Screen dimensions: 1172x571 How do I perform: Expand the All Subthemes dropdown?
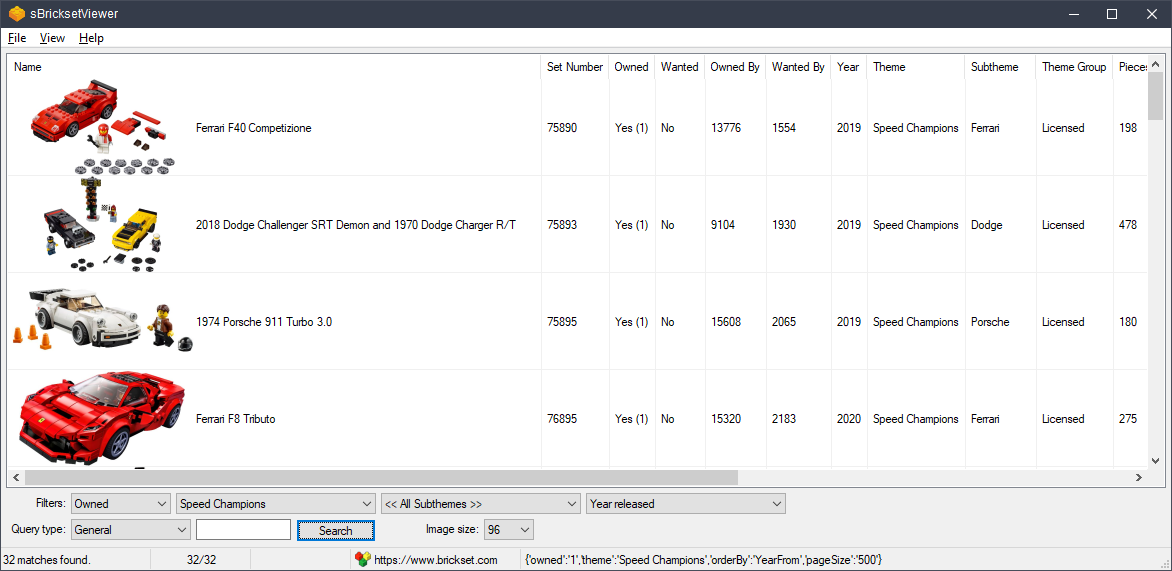(480, 503)
